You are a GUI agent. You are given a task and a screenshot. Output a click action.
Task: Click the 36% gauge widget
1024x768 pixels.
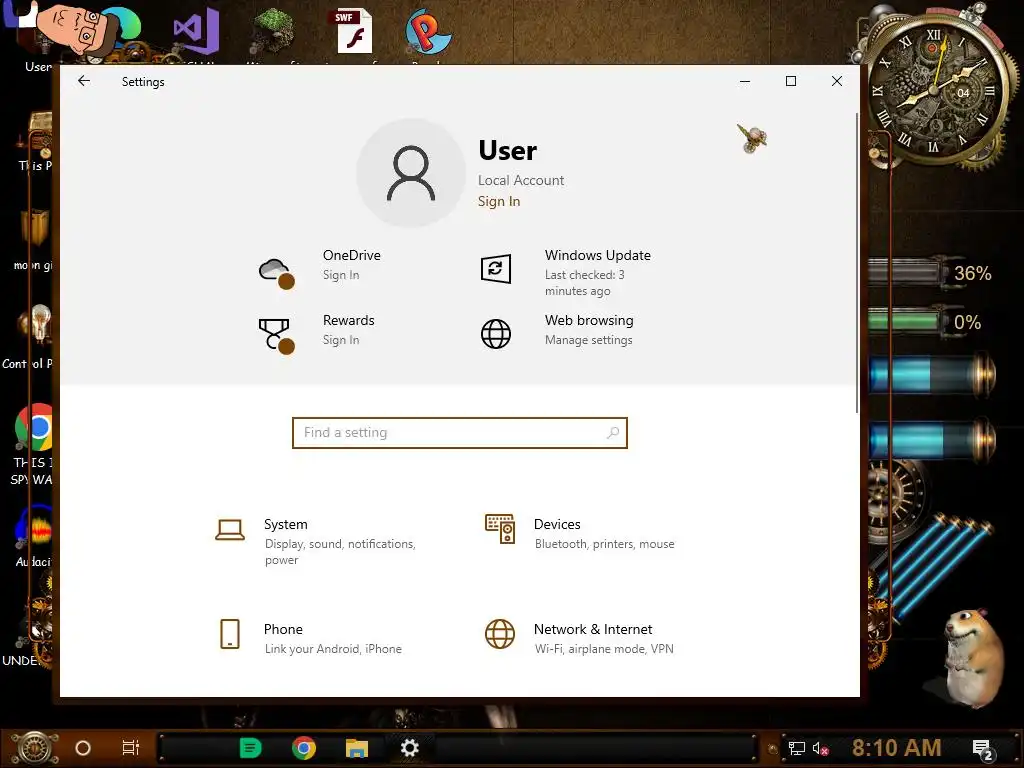(x=931, y=273)
